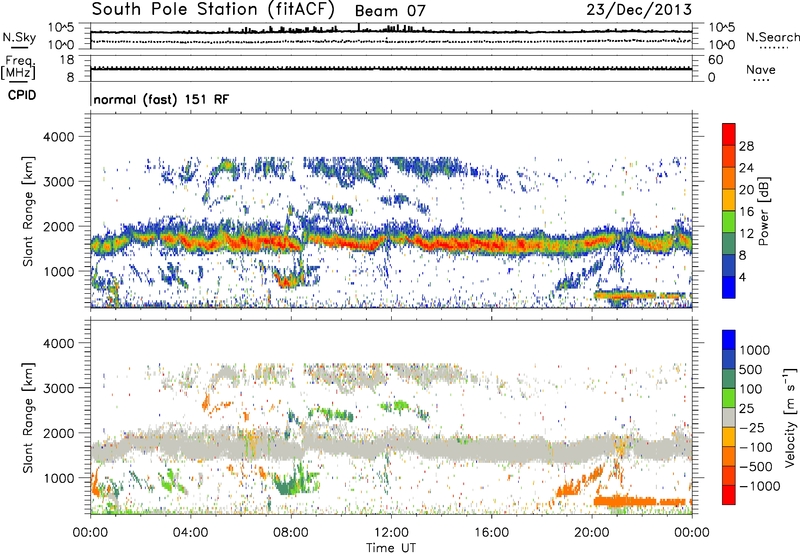This screenshot has width=800, height=554.
Task: Click the 'N.Search' legend label
Action: (x=772, y=37)
